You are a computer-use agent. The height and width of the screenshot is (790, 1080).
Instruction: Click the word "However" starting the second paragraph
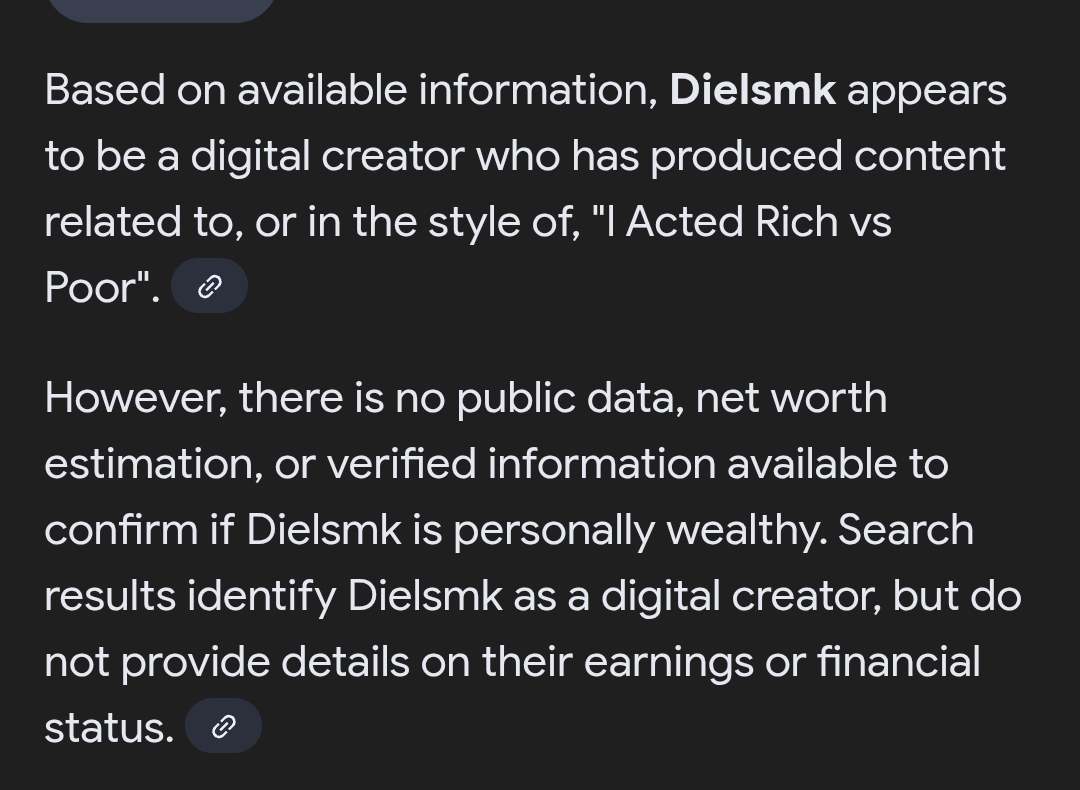click(135, 398)
